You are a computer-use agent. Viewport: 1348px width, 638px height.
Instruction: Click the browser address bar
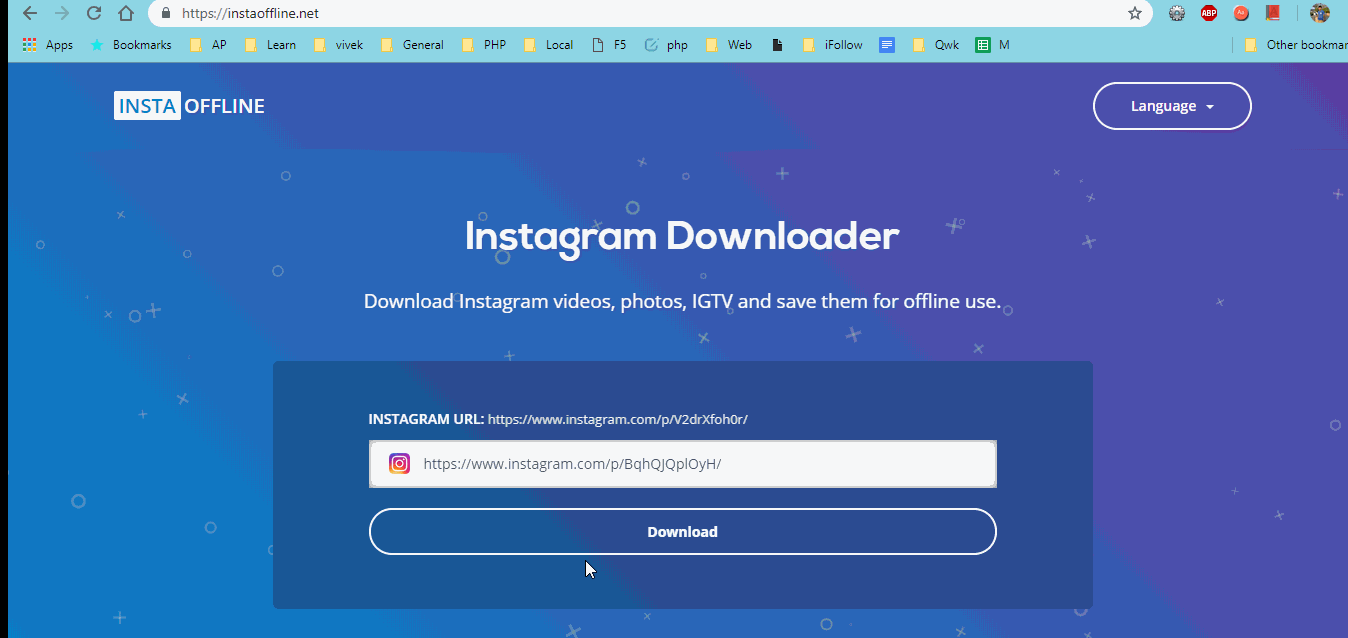click(640, 14)
